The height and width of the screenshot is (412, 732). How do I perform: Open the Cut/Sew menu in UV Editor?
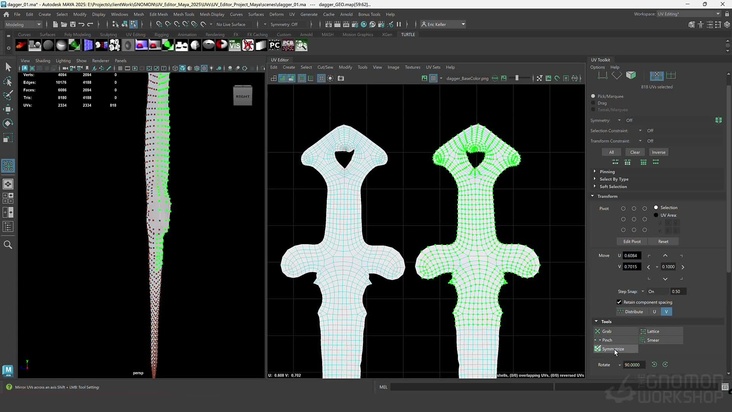(325, 67)
